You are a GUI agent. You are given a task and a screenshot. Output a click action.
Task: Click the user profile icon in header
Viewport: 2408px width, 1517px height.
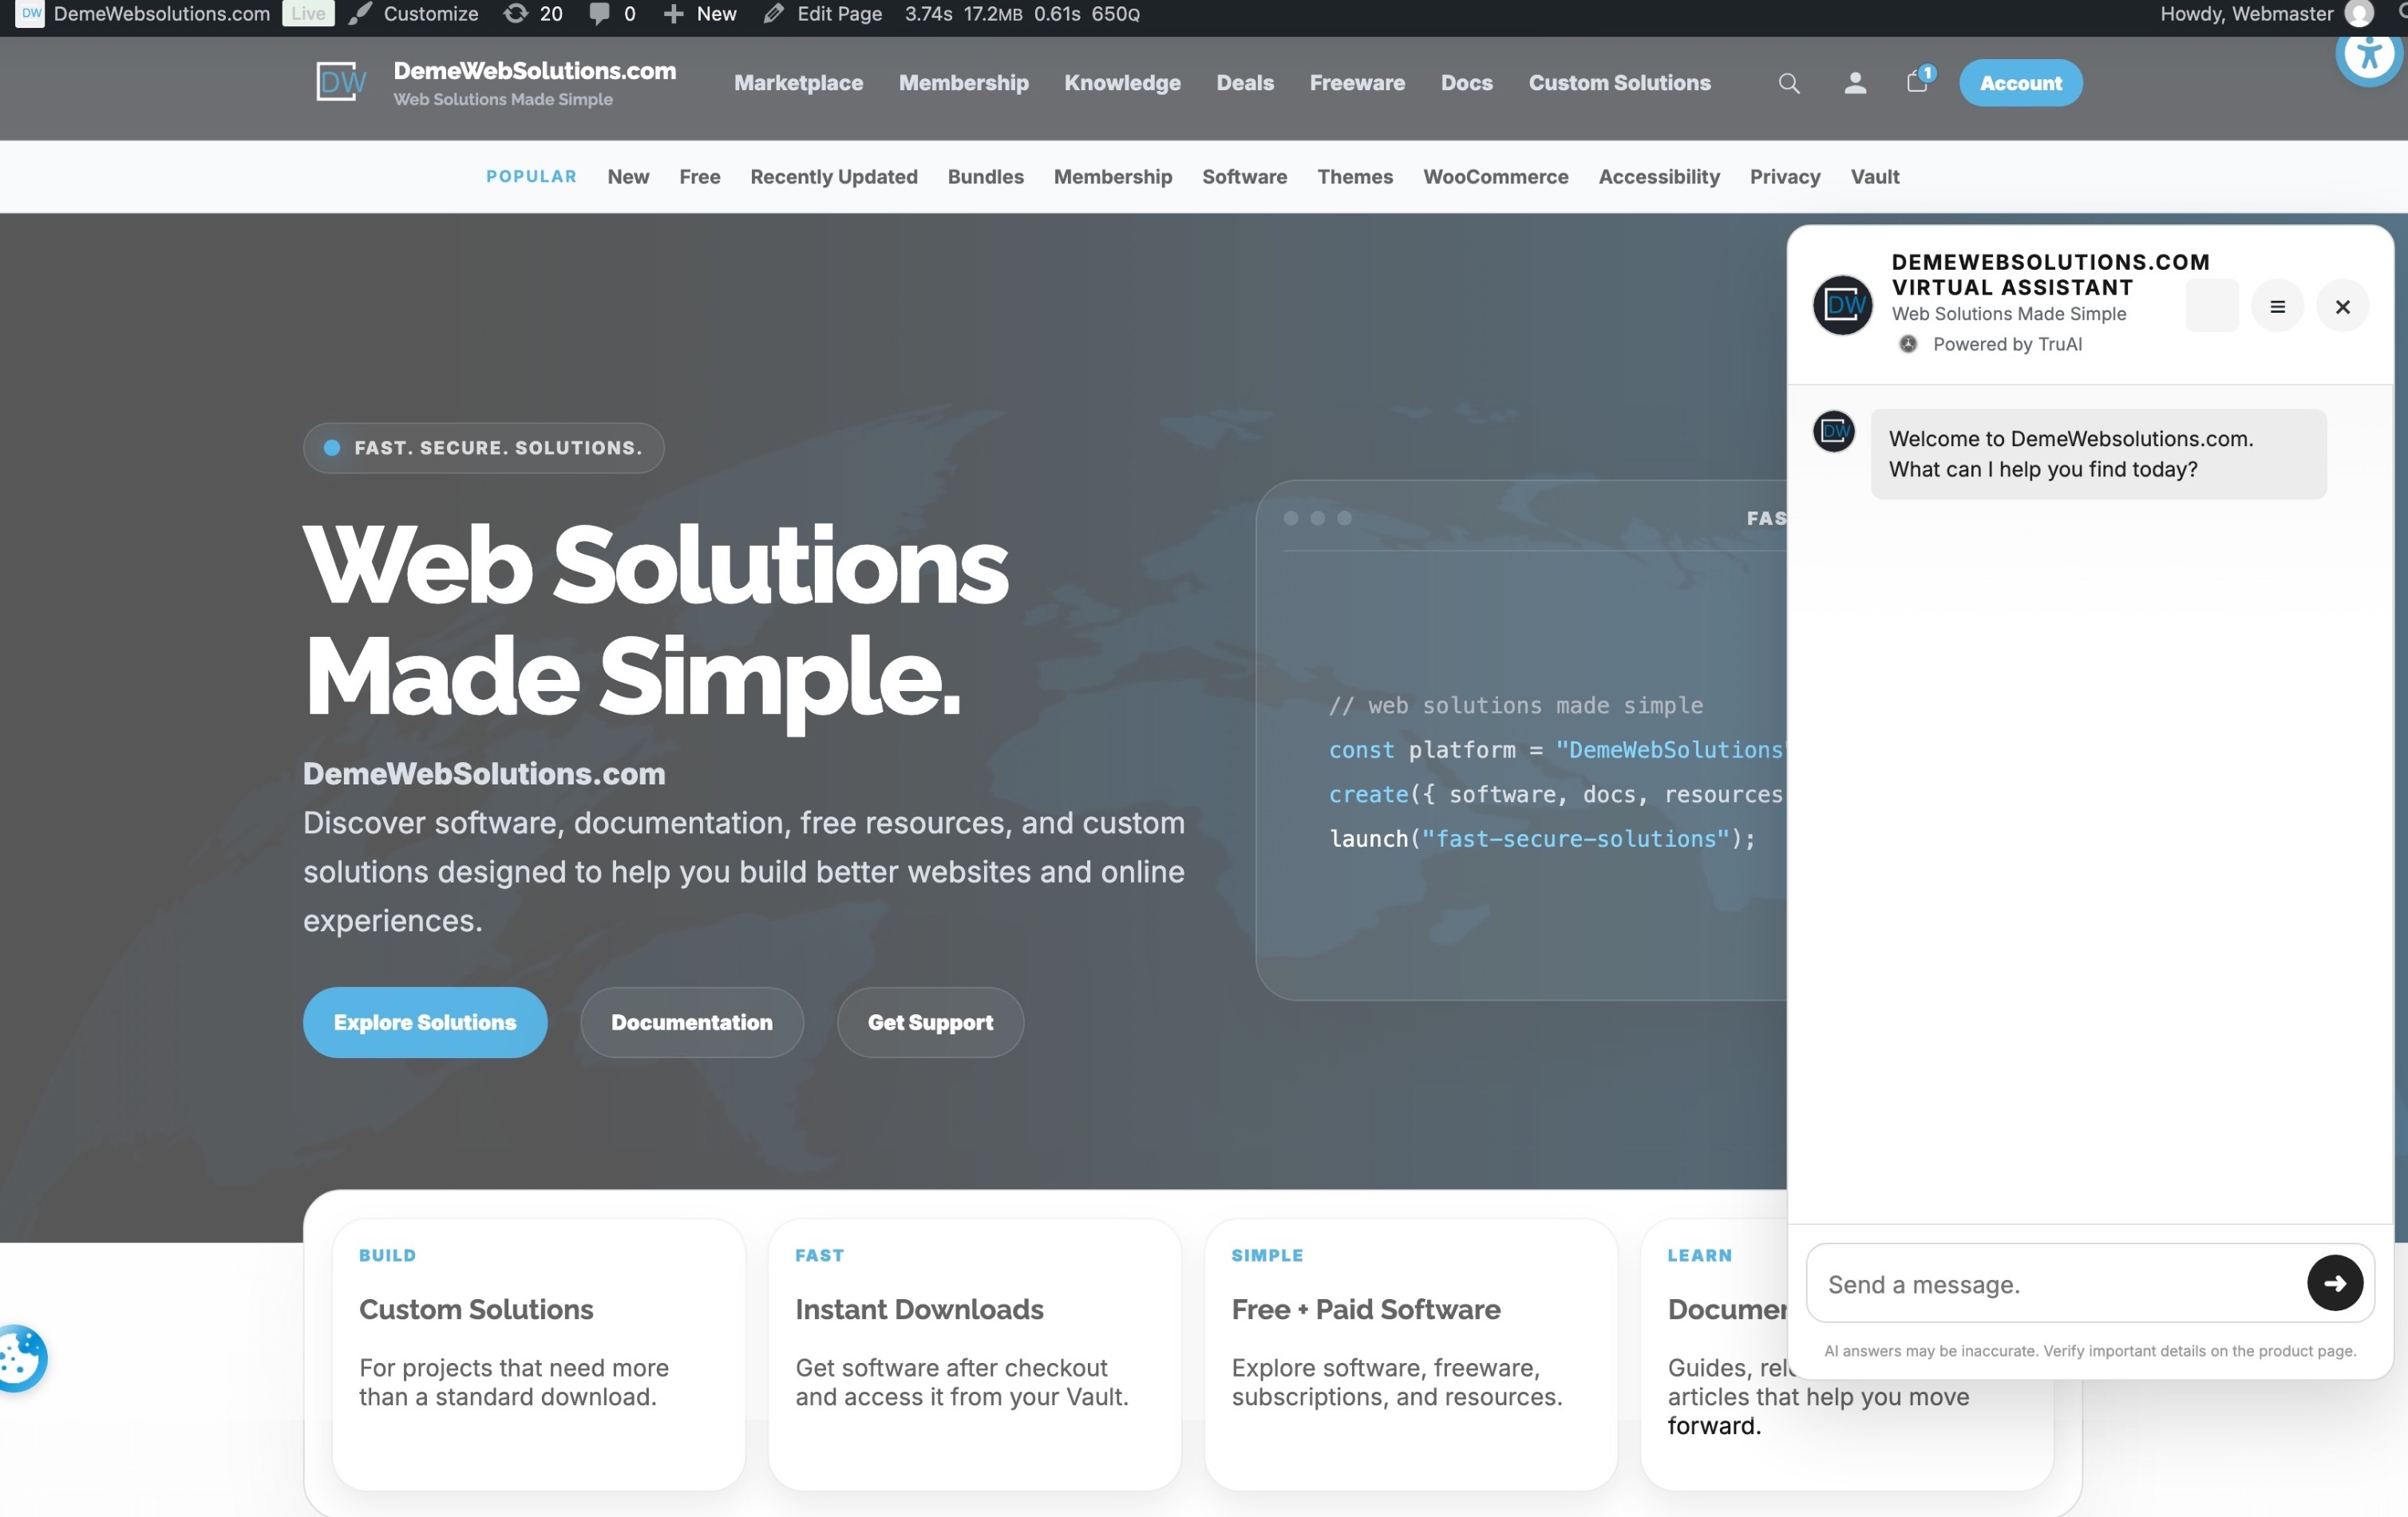coord(1855,83)
